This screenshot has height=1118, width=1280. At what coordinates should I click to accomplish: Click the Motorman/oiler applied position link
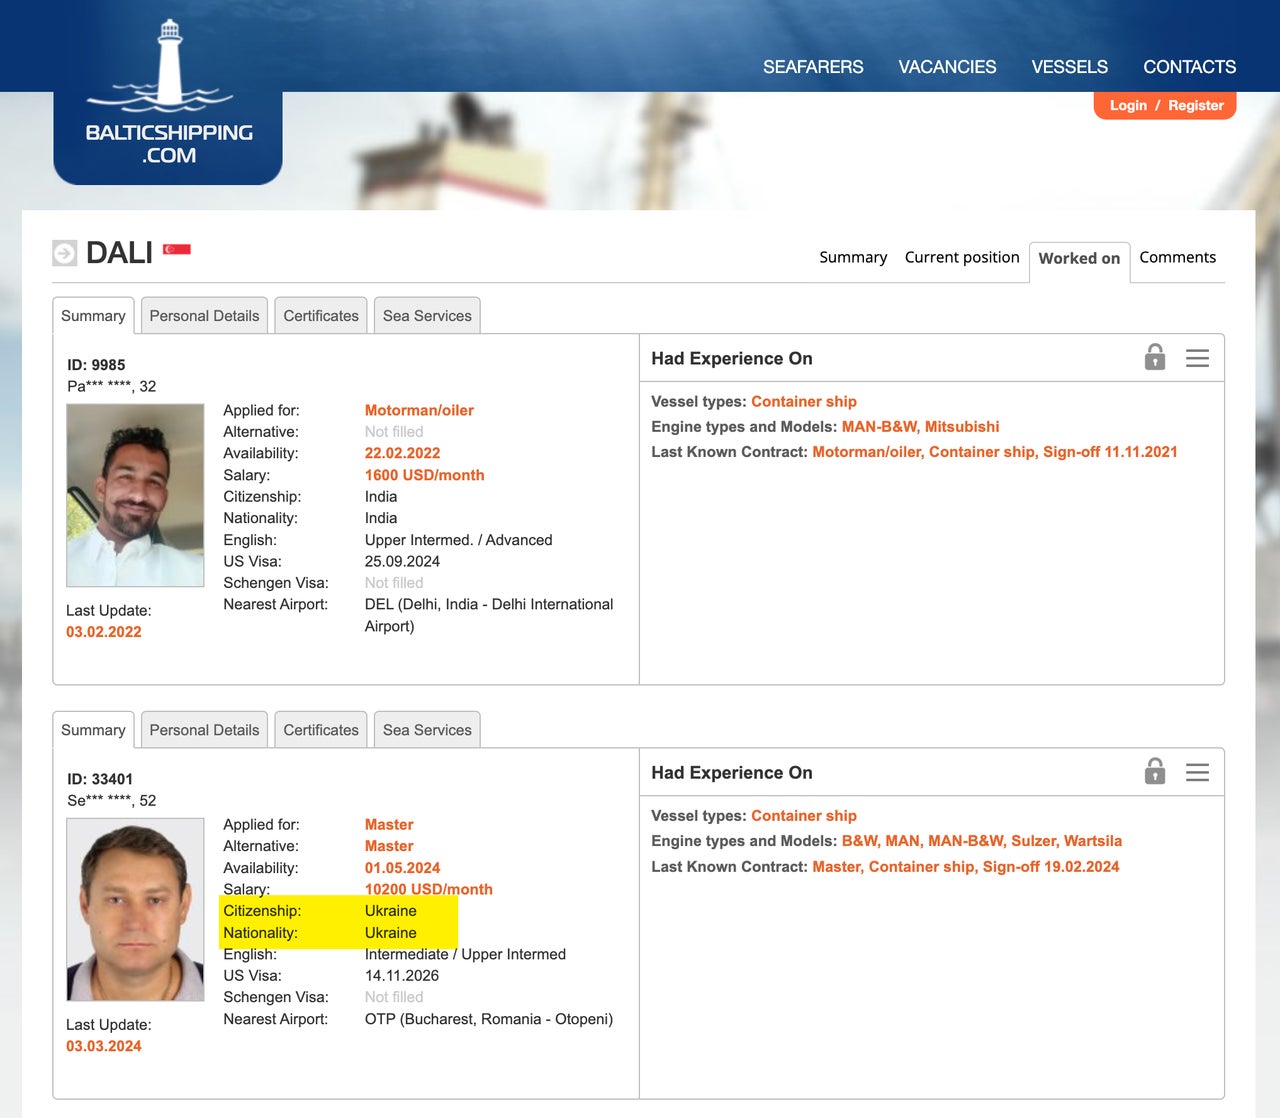tap(419, 410)
